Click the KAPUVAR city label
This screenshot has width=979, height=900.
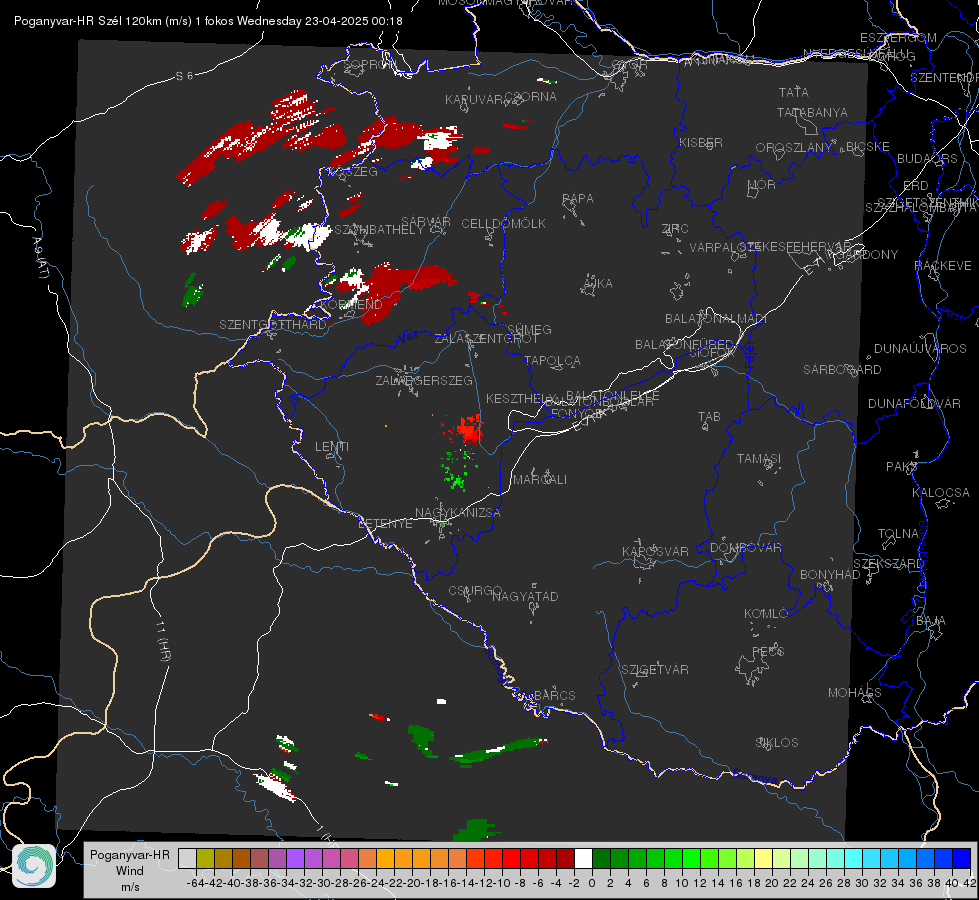click(x=475, y=99)
